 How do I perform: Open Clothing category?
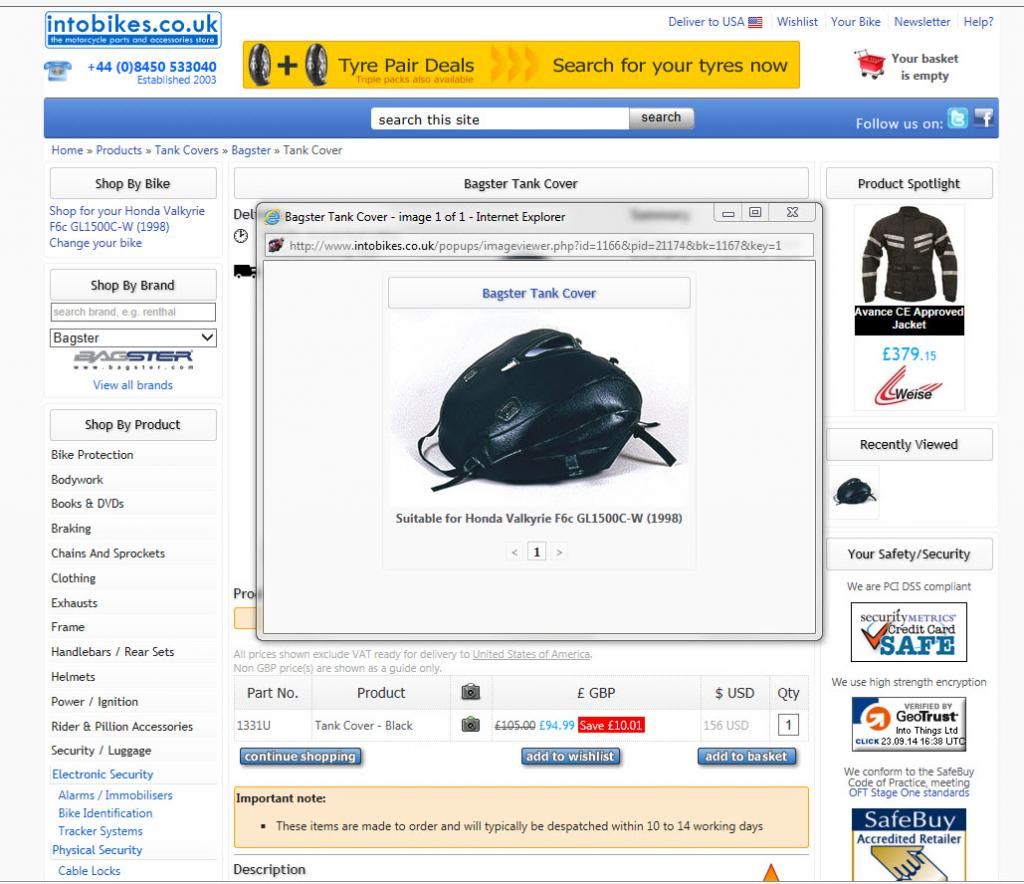click(x=73, y=578)
